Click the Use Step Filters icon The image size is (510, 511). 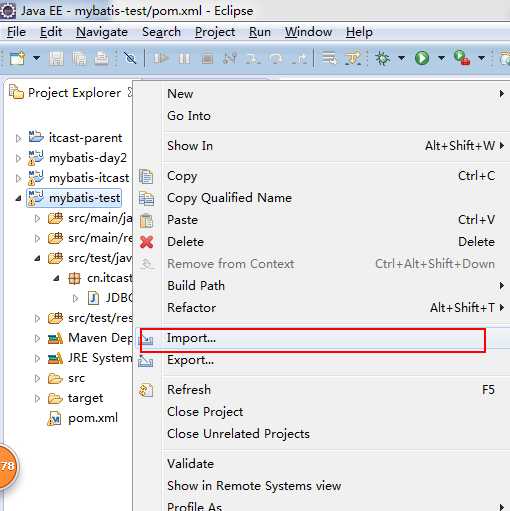[353, 58]
